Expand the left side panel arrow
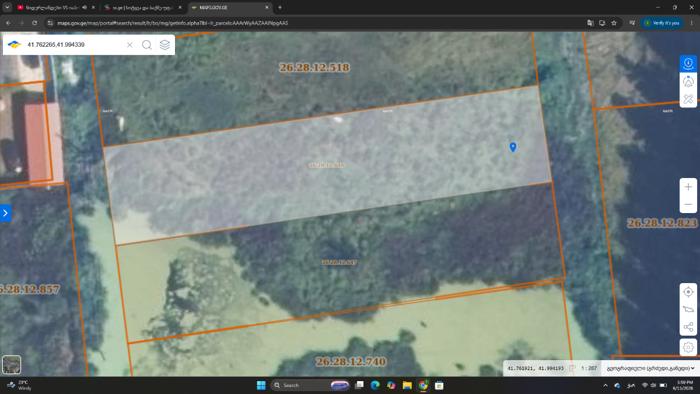 pyautogui.click(x=5, y=213)
